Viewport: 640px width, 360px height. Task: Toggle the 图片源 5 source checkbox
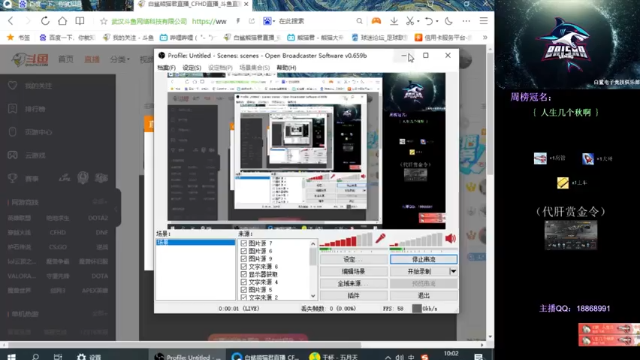point(244,290)
